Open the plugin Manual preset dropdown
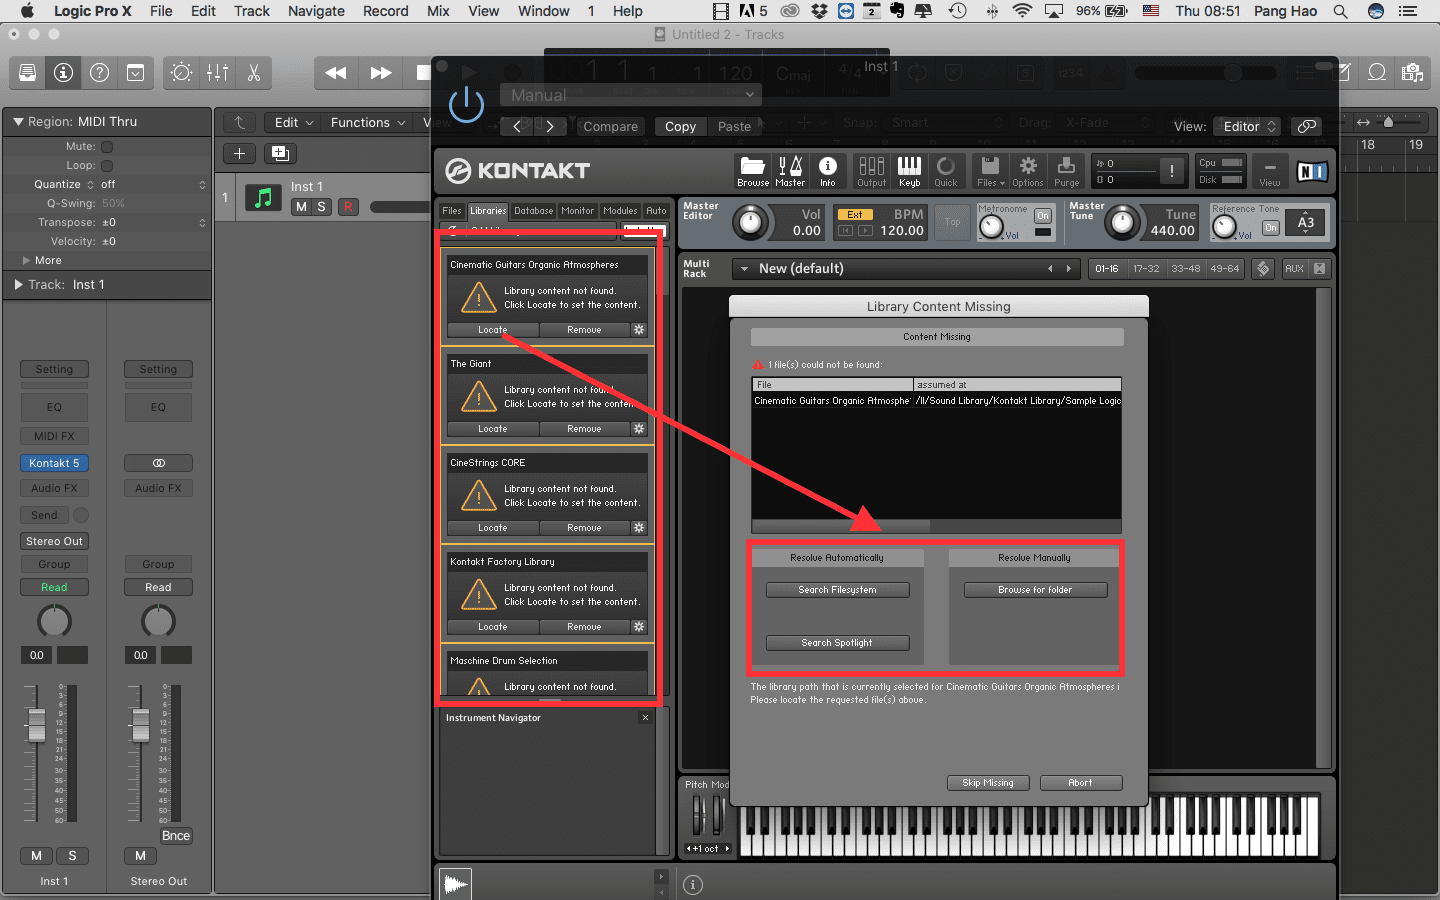1440x900 pixels. [x=631, y=95]
